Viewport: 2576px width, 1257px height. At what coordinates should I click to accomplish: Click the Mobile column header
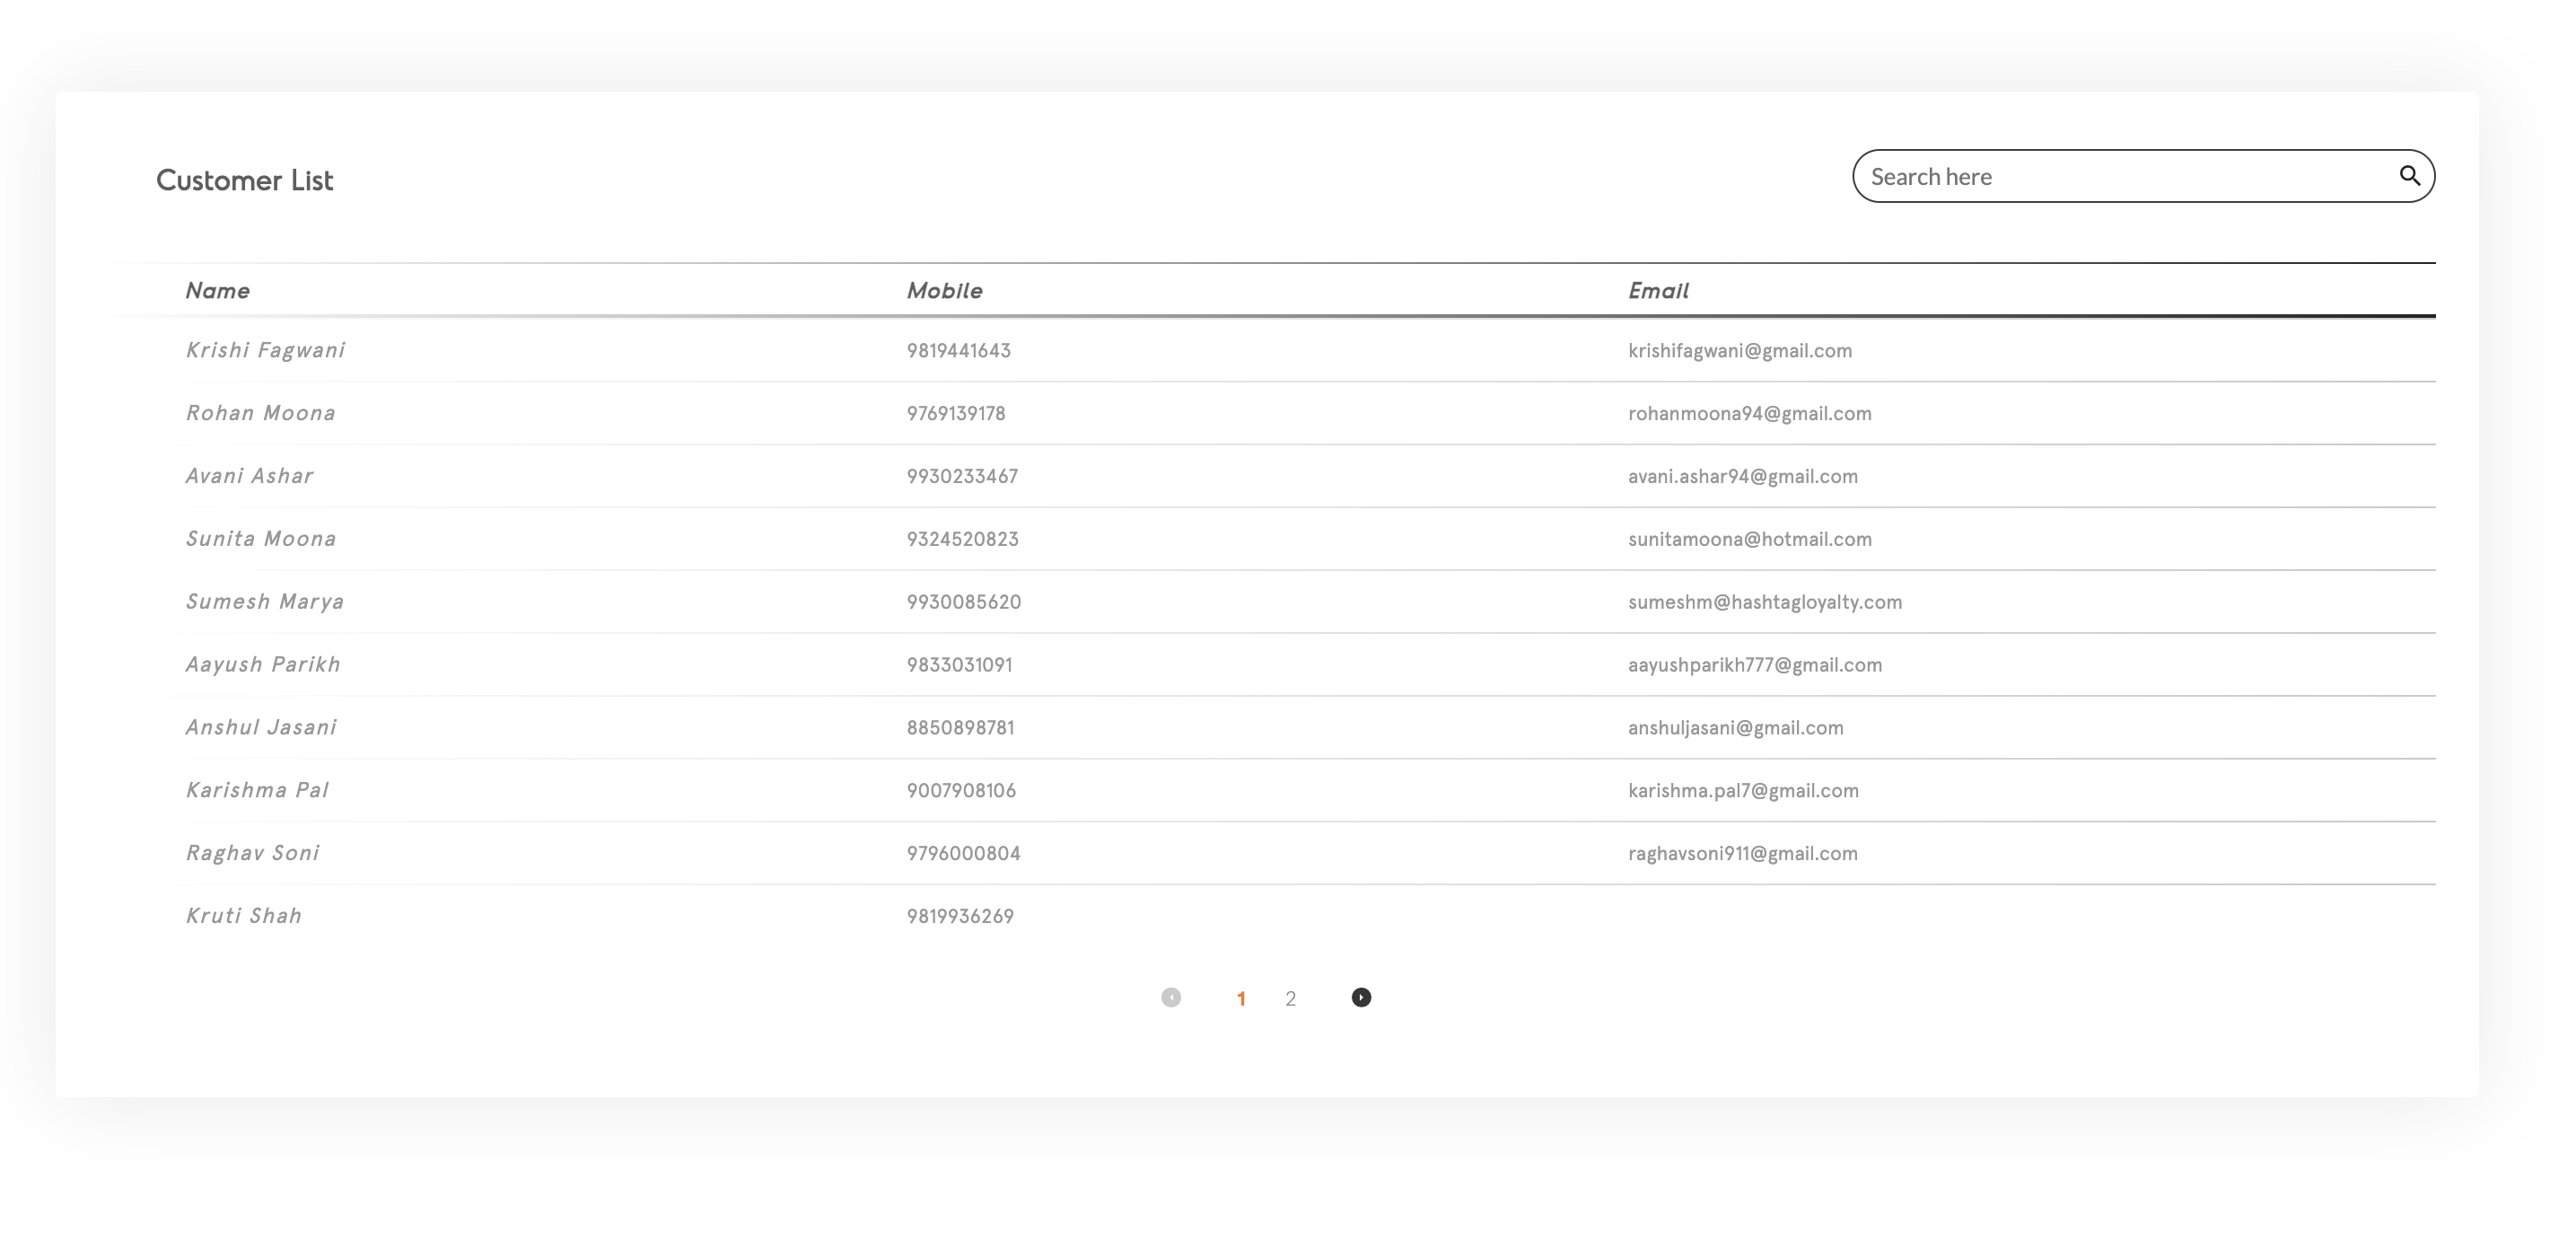pos(944,291)
